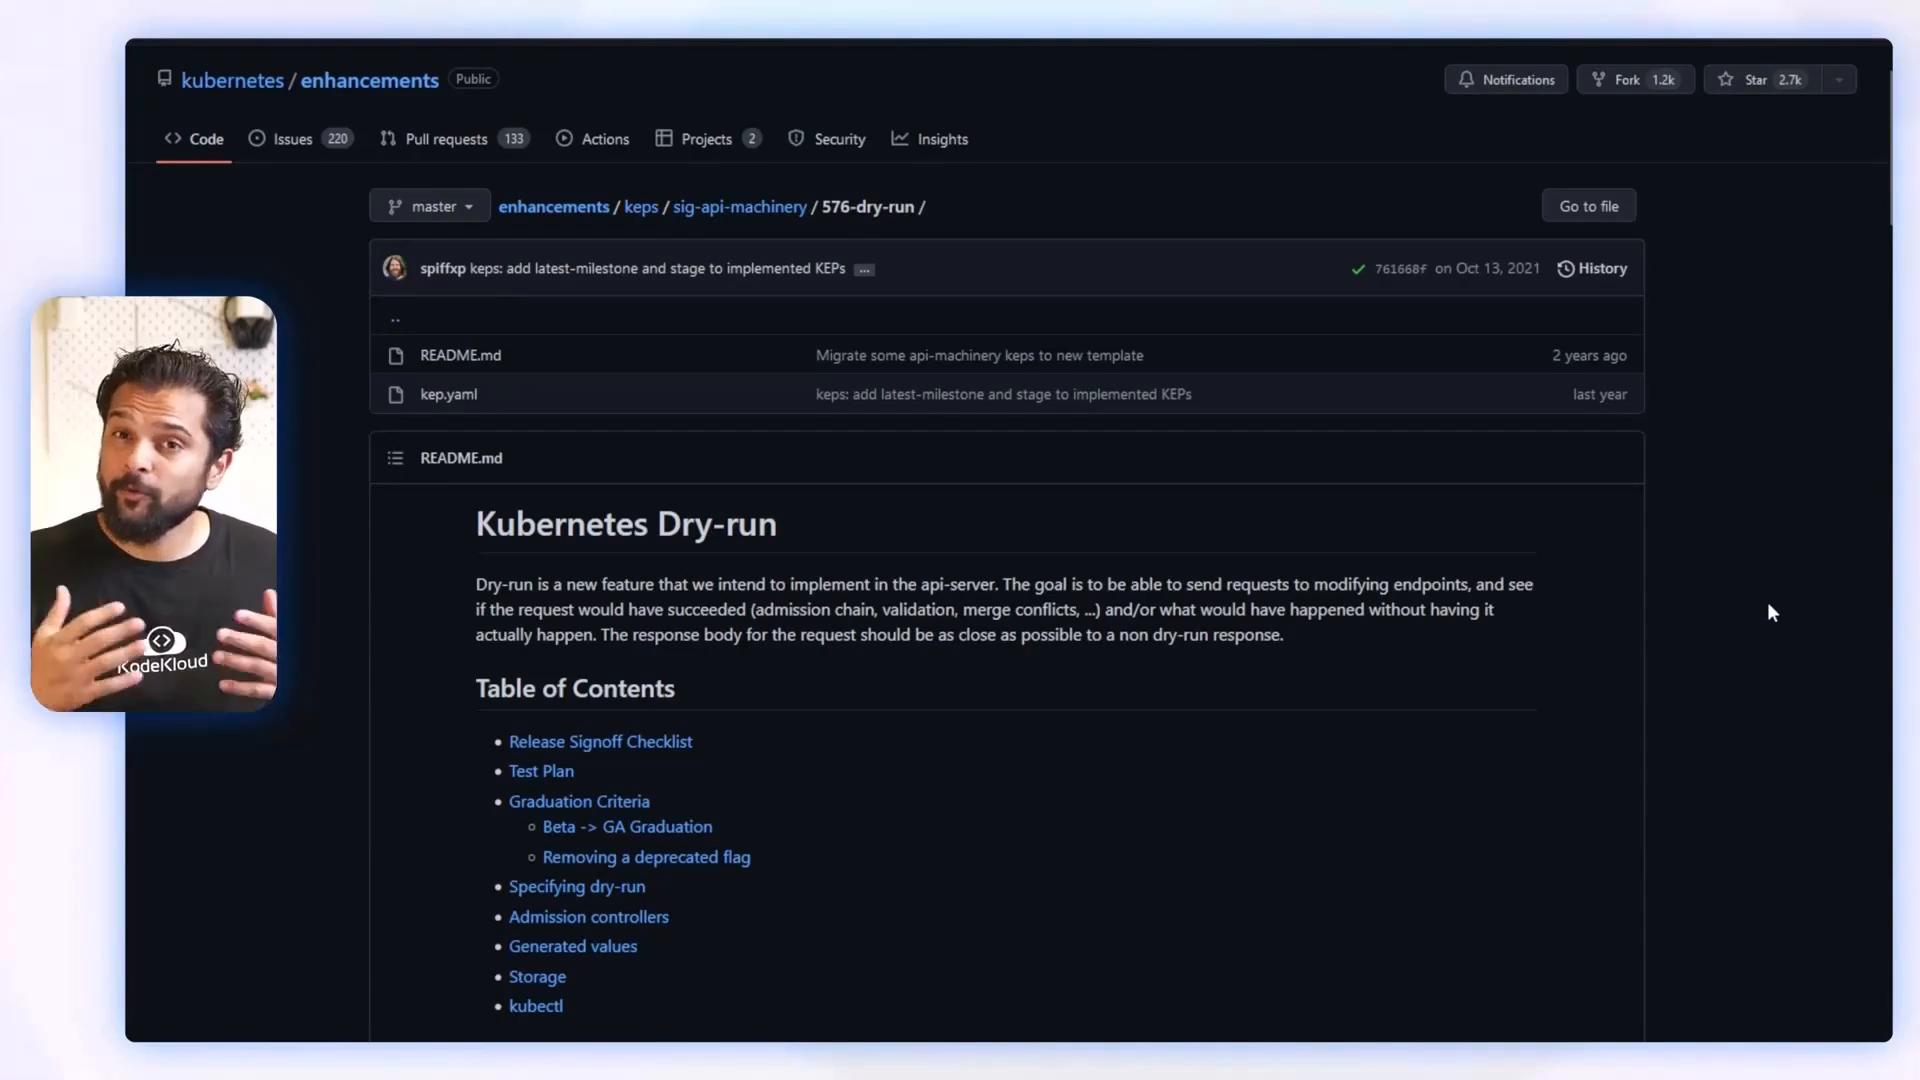Click the README.md file icon in file list
This screenshot has width=1920, height=1080.
[396, 356]
